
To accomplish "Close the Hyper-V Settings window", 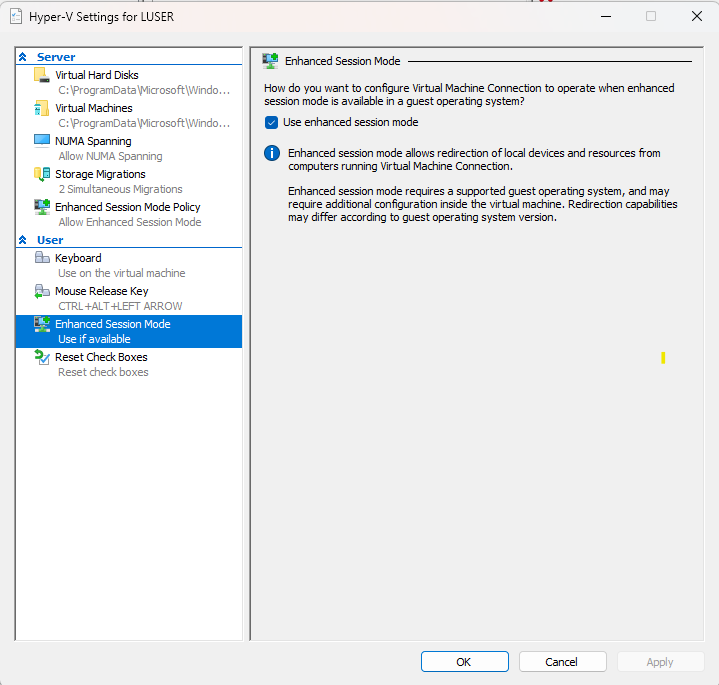I will tap(697, 17).
